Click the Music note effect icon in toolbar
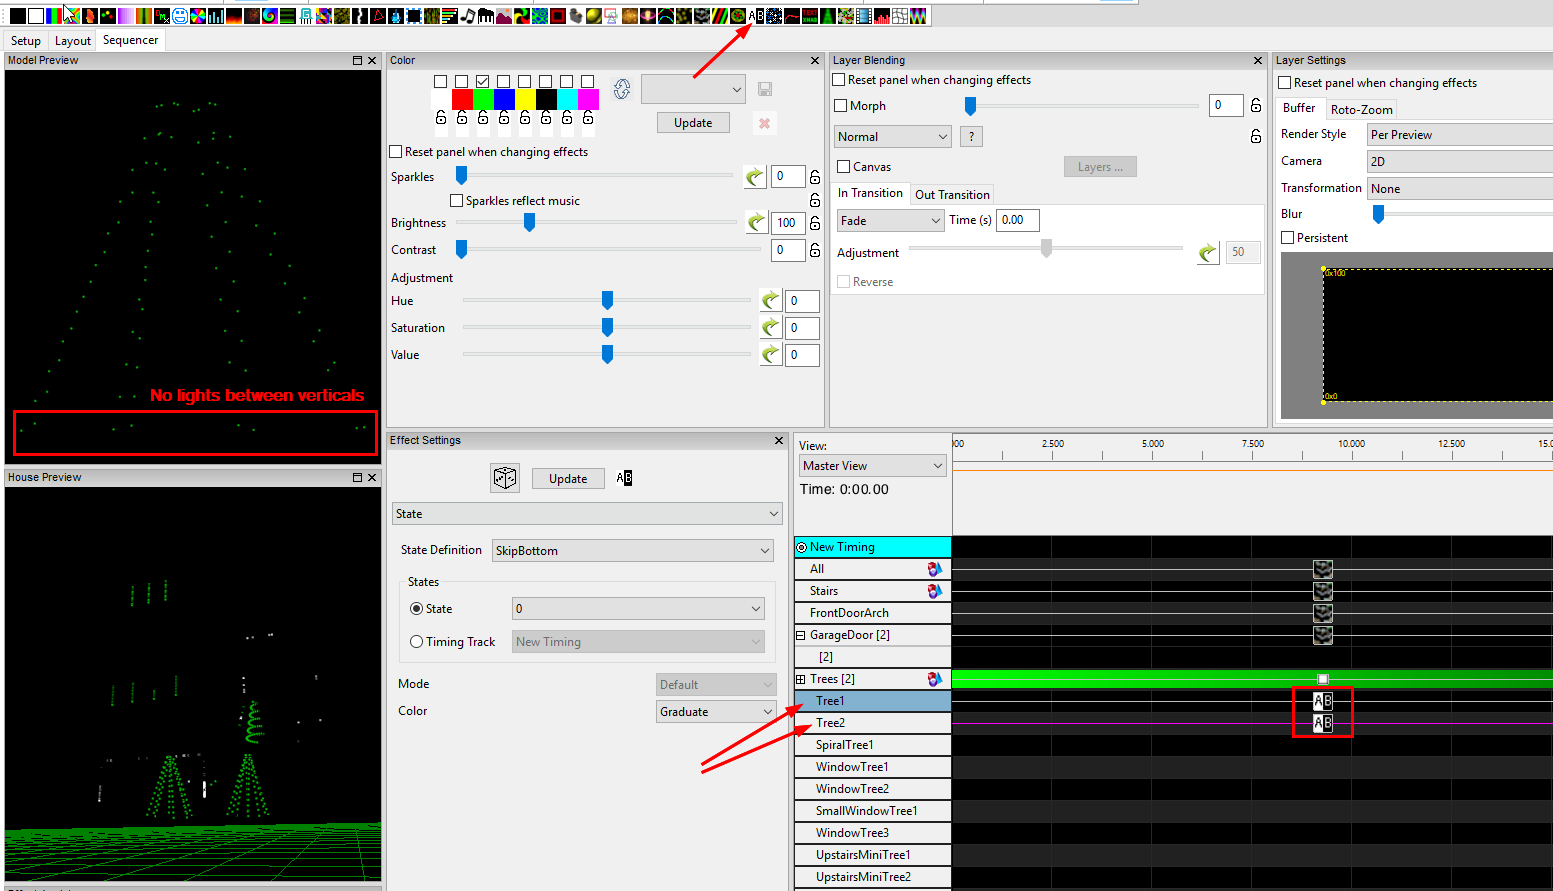This screenshot has height=891, width=1553. [x=468, y=15]
